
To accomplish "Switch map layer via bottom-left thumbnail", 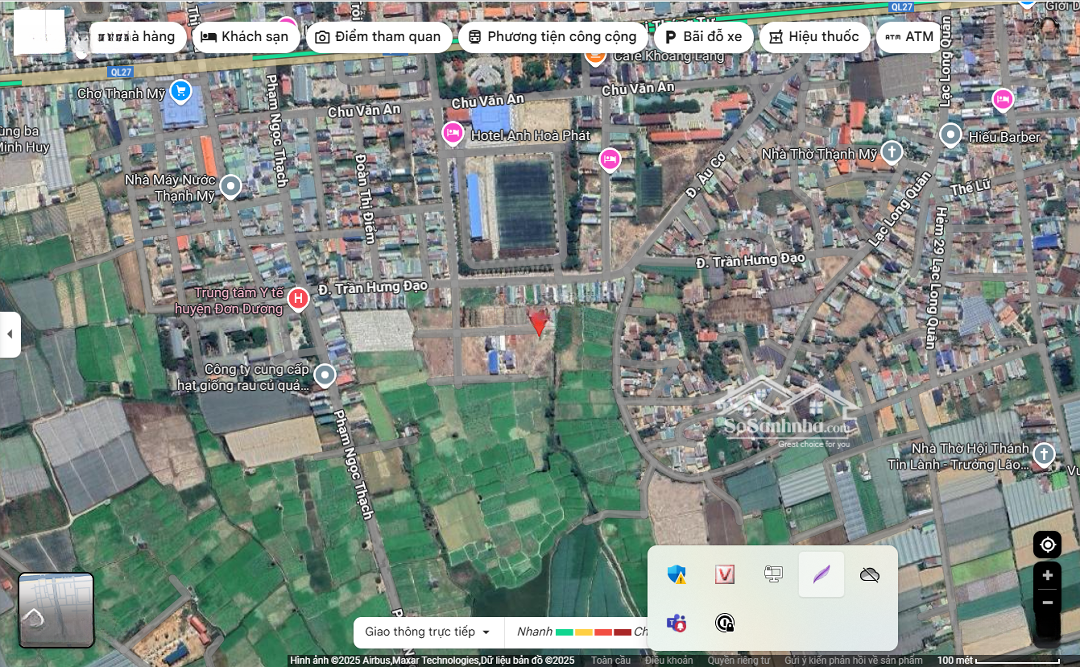I will click(x=56, y=609).
